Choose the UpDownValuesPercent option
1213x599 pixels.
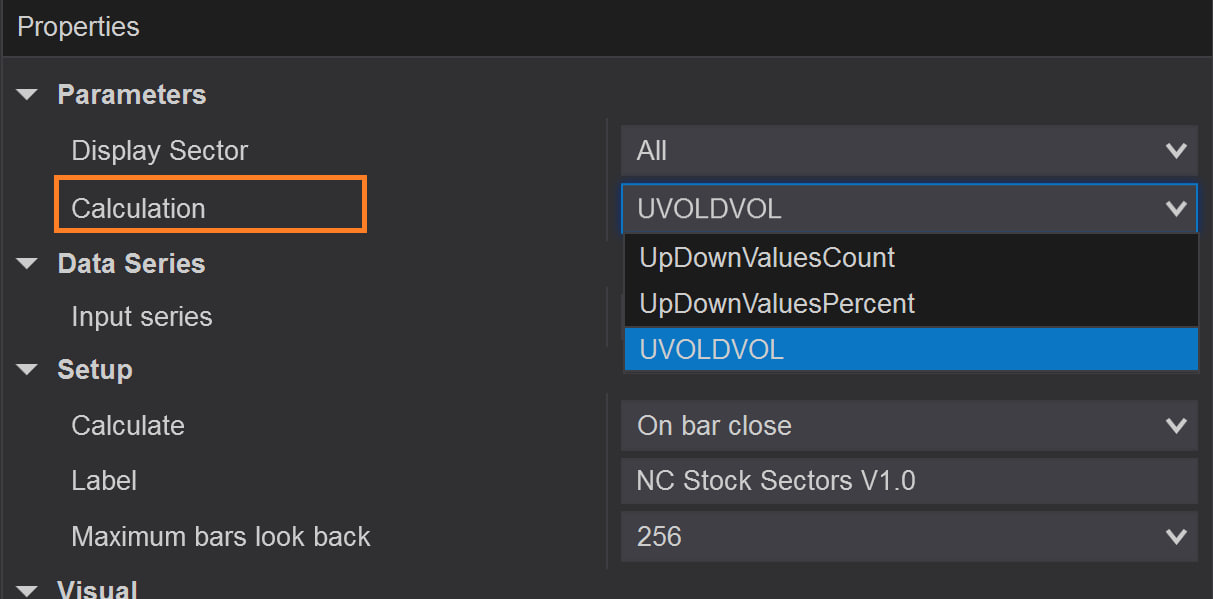coord(777,303)
